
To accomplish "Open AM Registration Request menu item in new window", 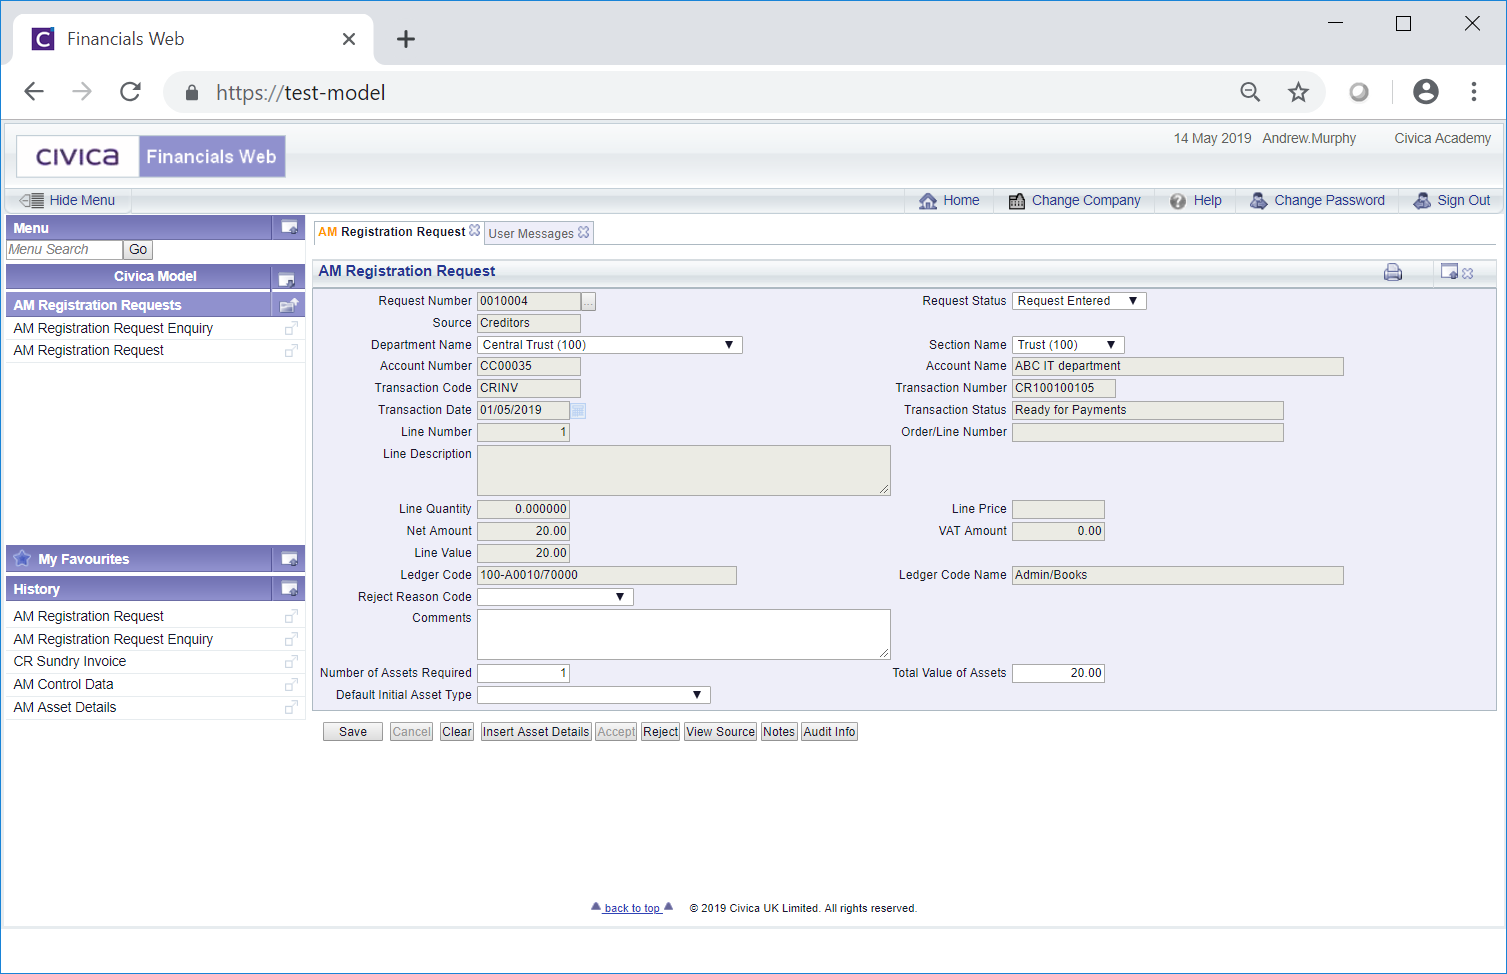I will (x=291, y=351).
